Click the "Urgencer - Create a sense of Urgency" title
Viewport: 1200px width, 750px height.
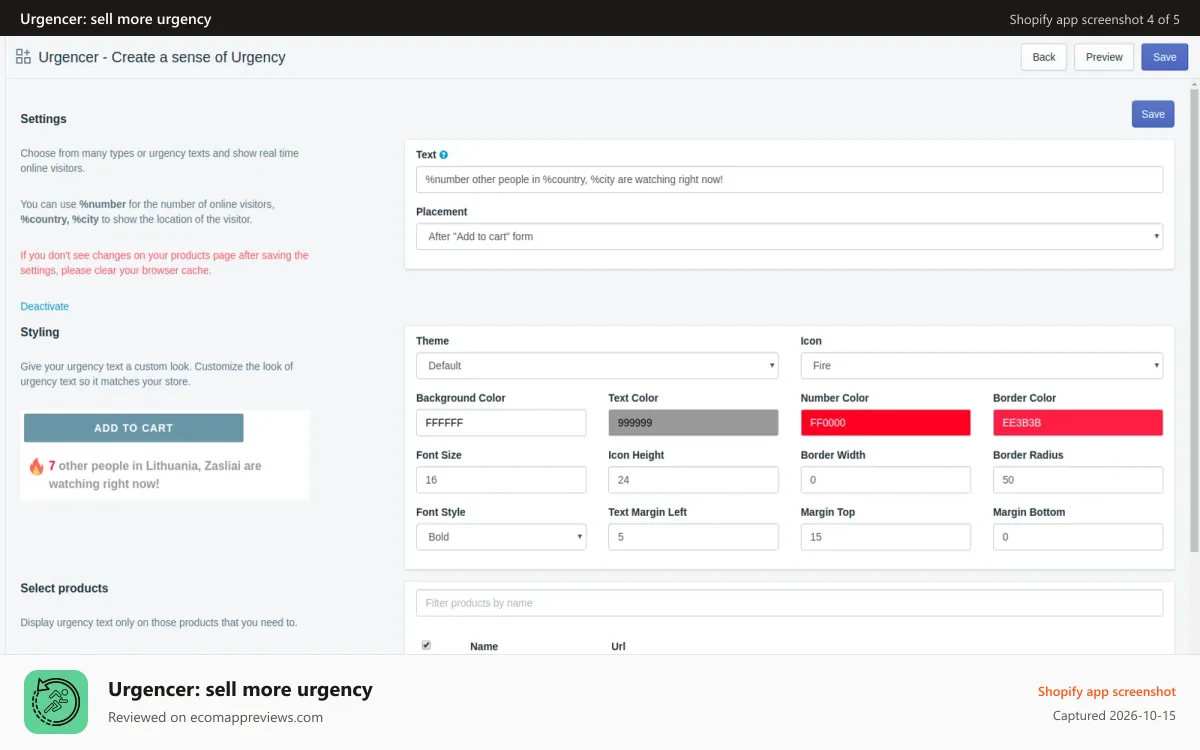click(x=162, y=57)
